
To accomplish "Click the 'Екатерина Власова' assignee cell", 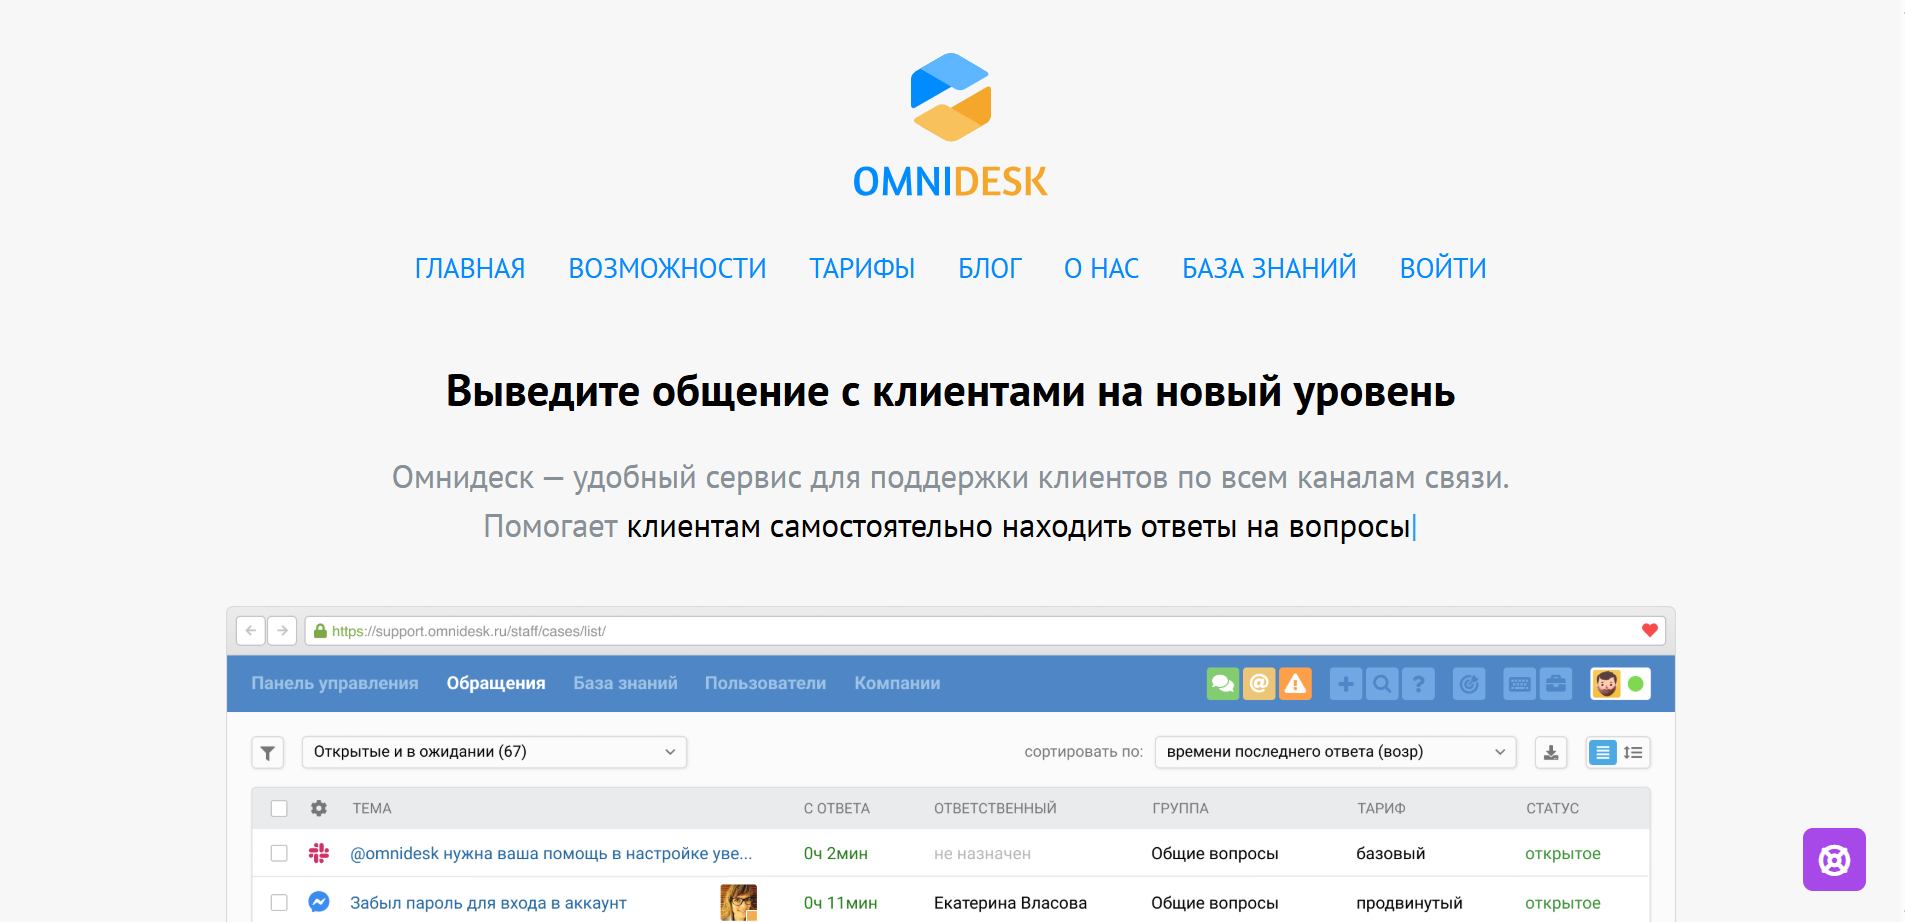I will 1010,903.
